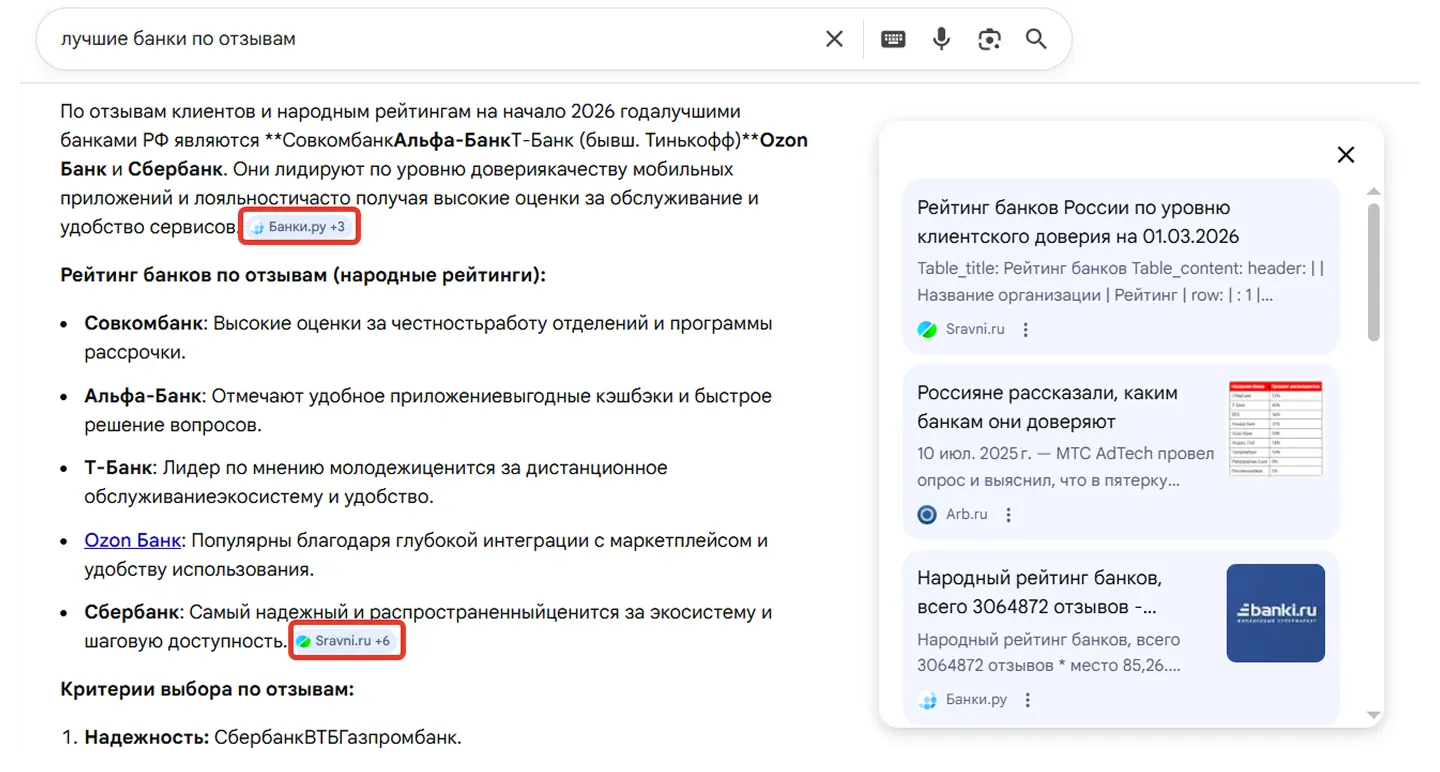Open the Банки.ру +3 source chip

pos(297,227)
